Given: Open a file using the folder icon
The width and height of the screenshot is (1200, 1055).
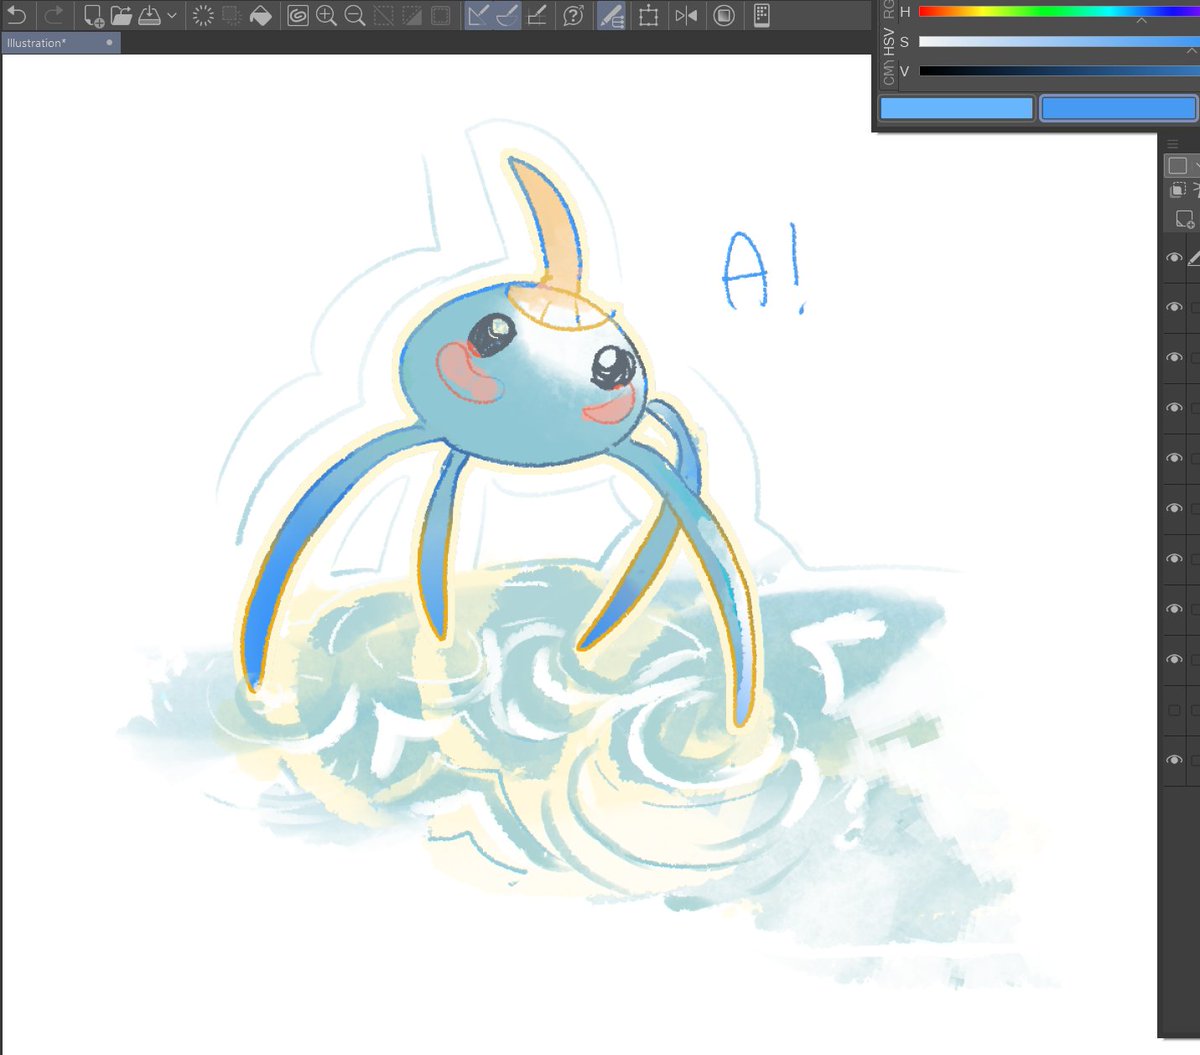Looking at the screenshot, I should 121,15.
